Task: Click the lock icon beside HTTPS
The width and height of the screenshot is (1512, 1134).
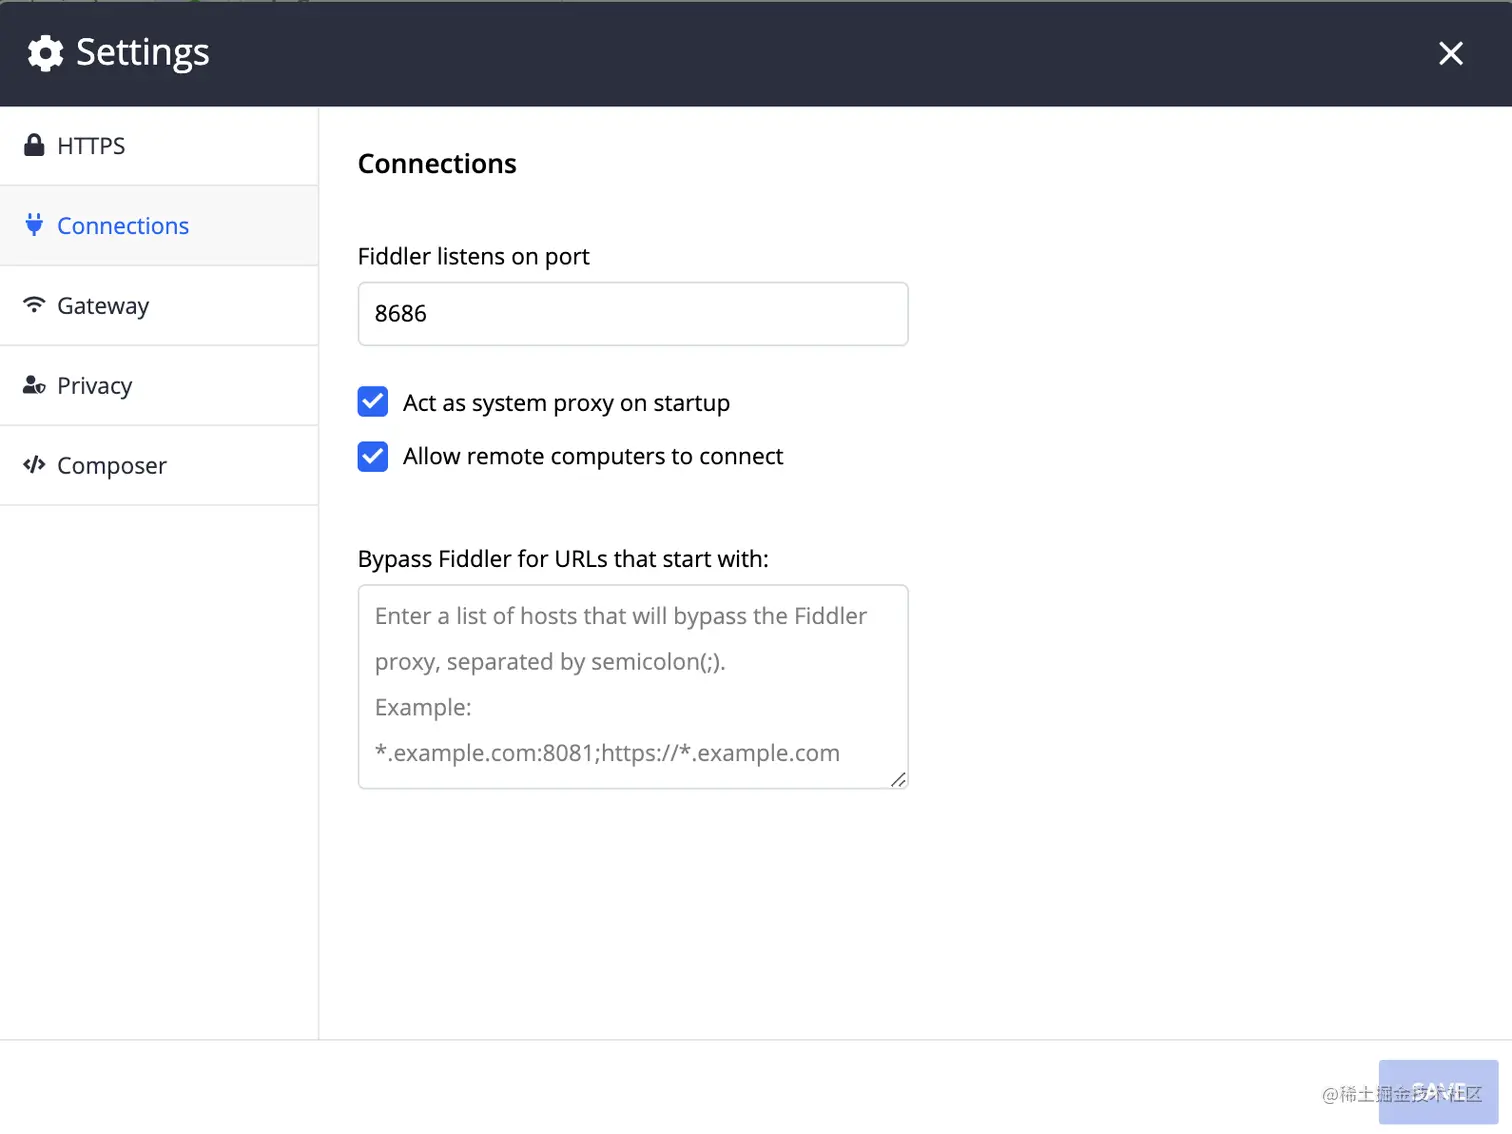Action: point(34,145)
